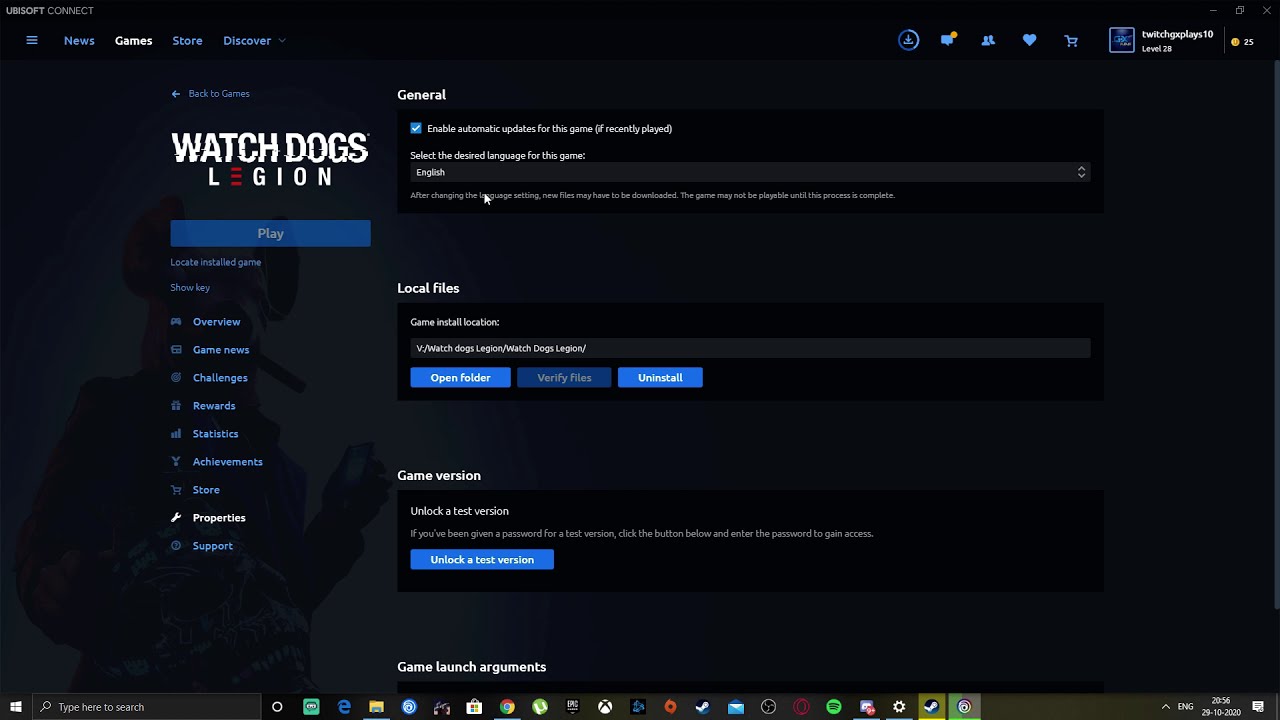The image size is (1280, 720).
Task: Open OBS Studio from the taskbar
Action: [768, 707]
